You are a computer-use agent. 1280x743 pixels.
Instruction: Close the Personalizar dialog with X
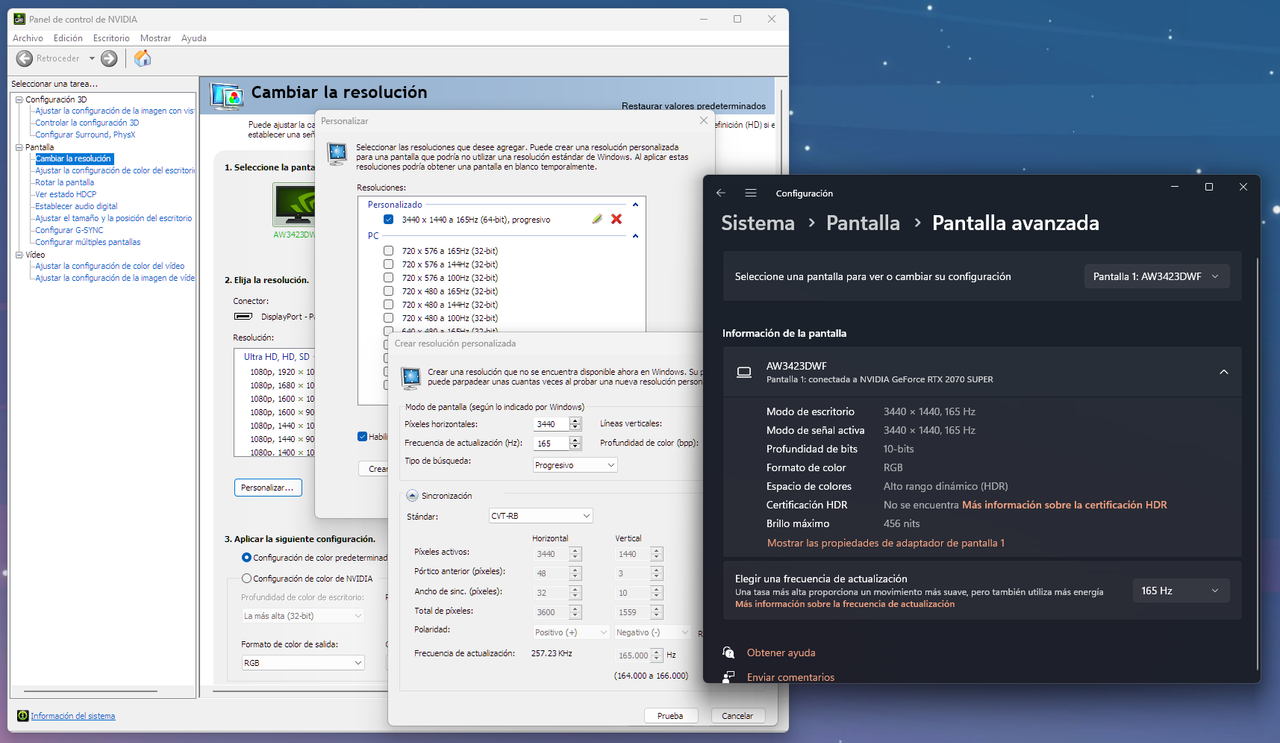(703, 121)
